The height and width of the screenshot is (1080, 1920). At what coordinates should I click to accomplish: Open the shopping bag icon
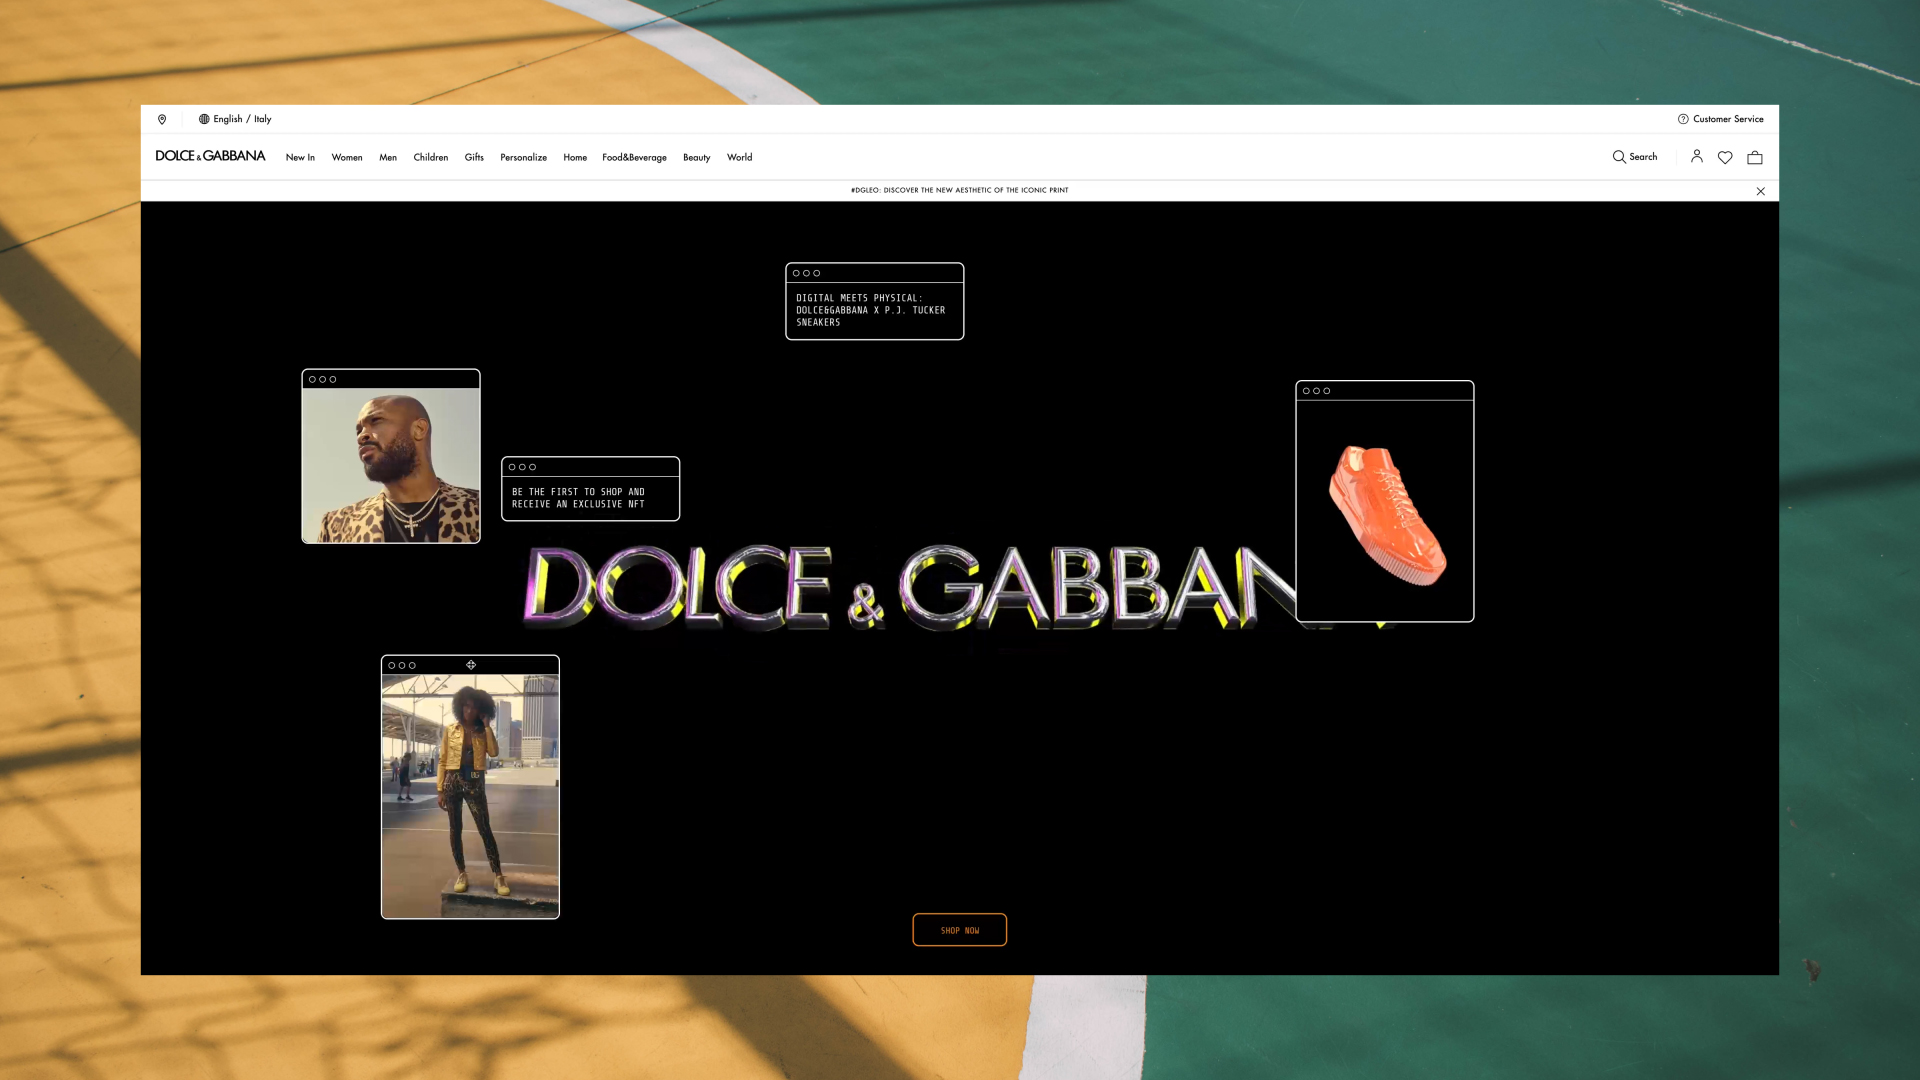[1755, 157]
